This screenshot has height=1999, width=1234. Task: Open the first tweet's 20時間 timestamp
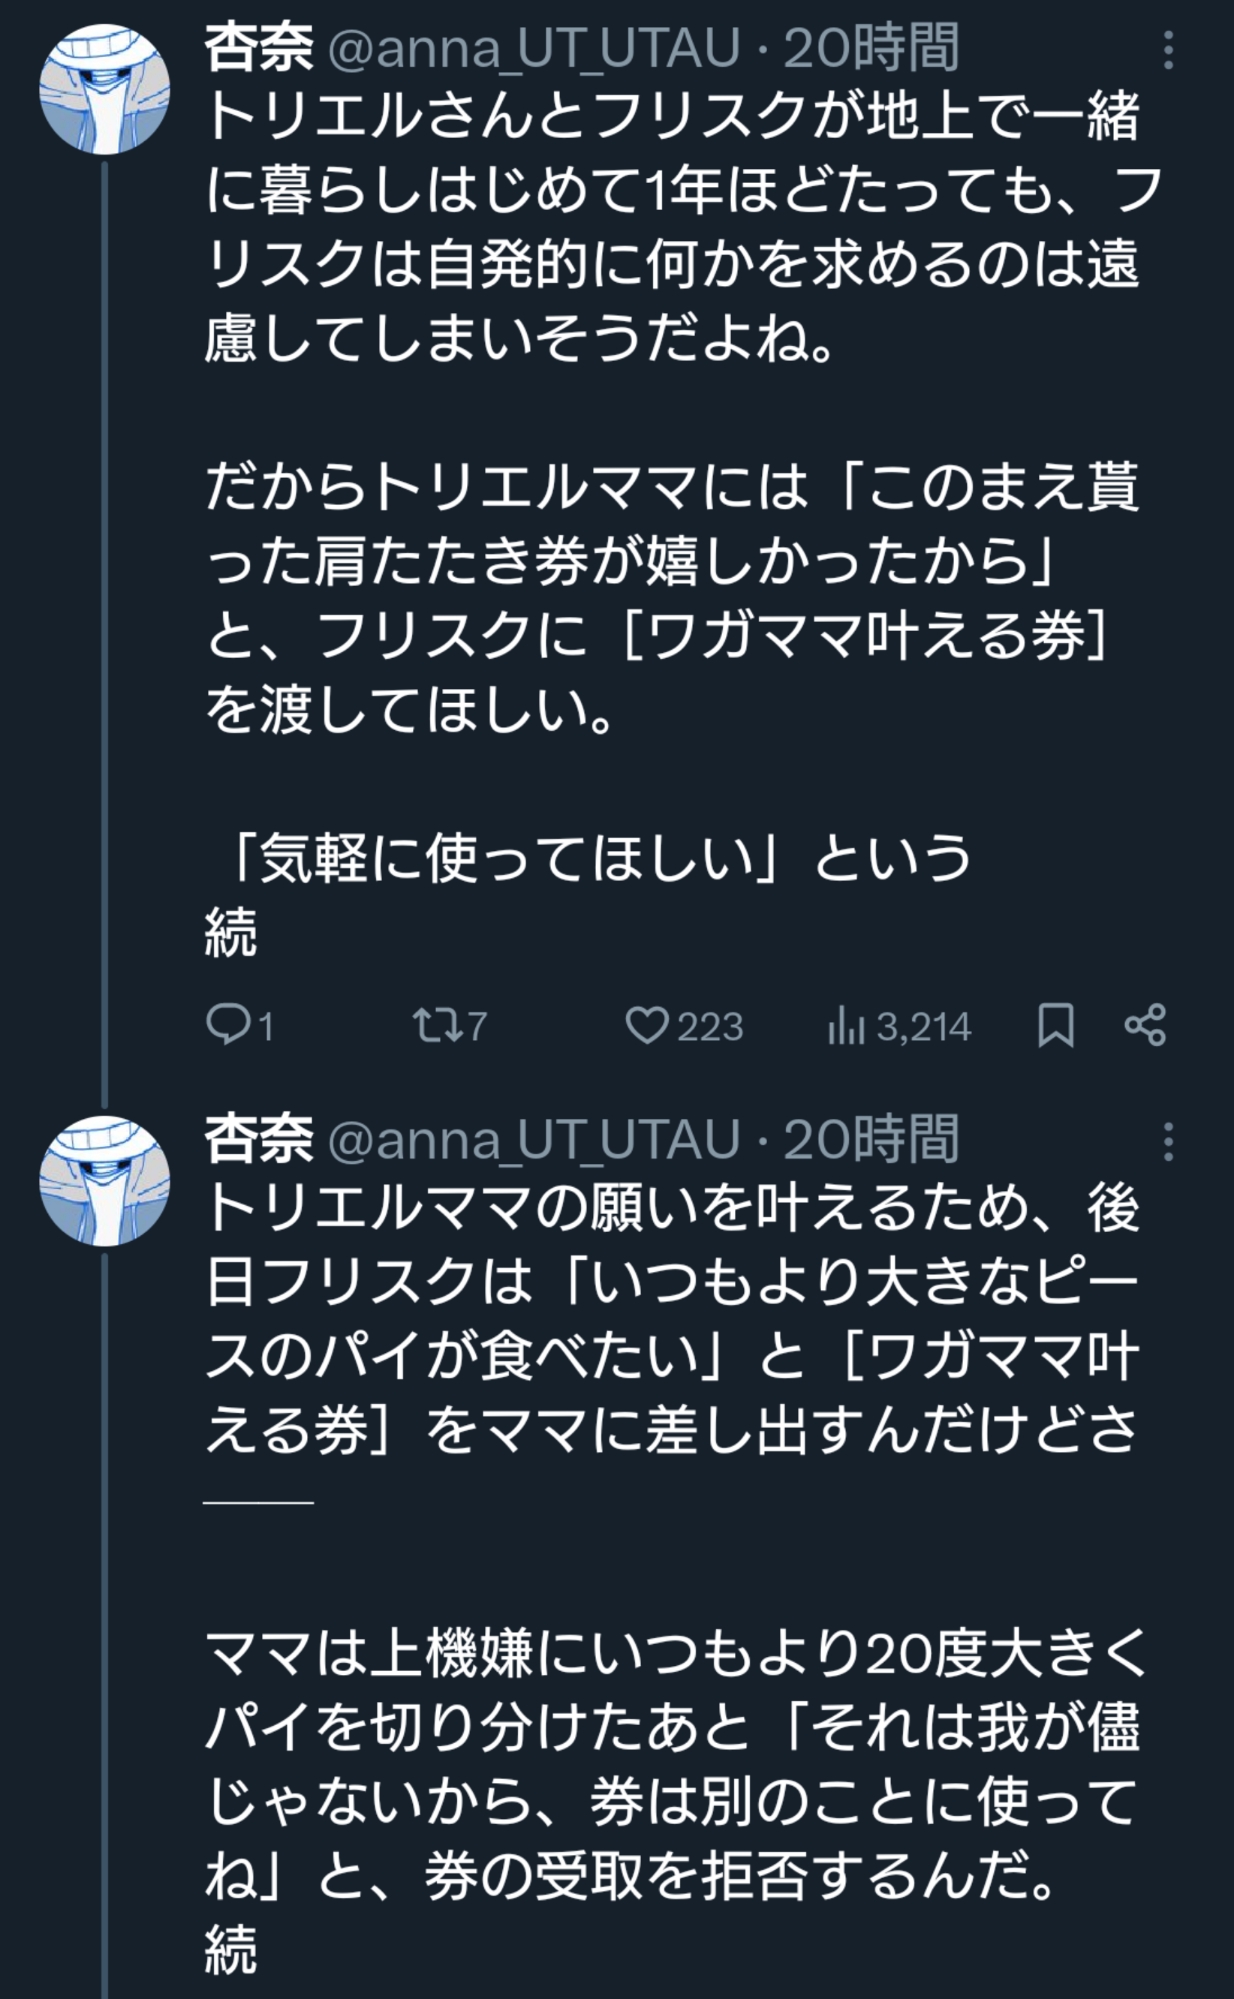tap(871, 49)
